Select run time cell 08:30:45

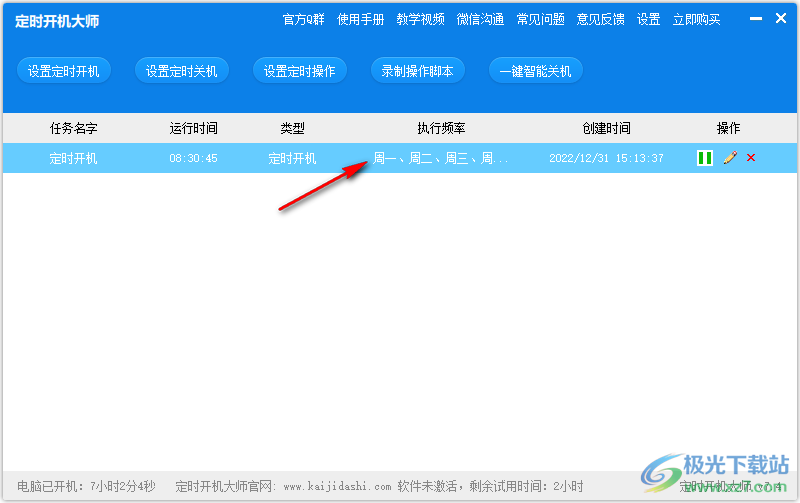193,158
